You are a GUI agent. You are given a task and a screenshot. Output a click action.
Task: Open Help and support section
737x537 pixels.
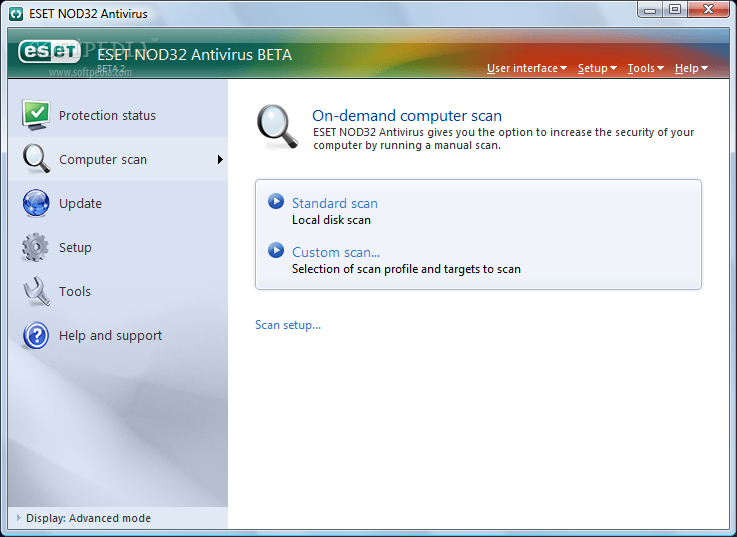110,336
